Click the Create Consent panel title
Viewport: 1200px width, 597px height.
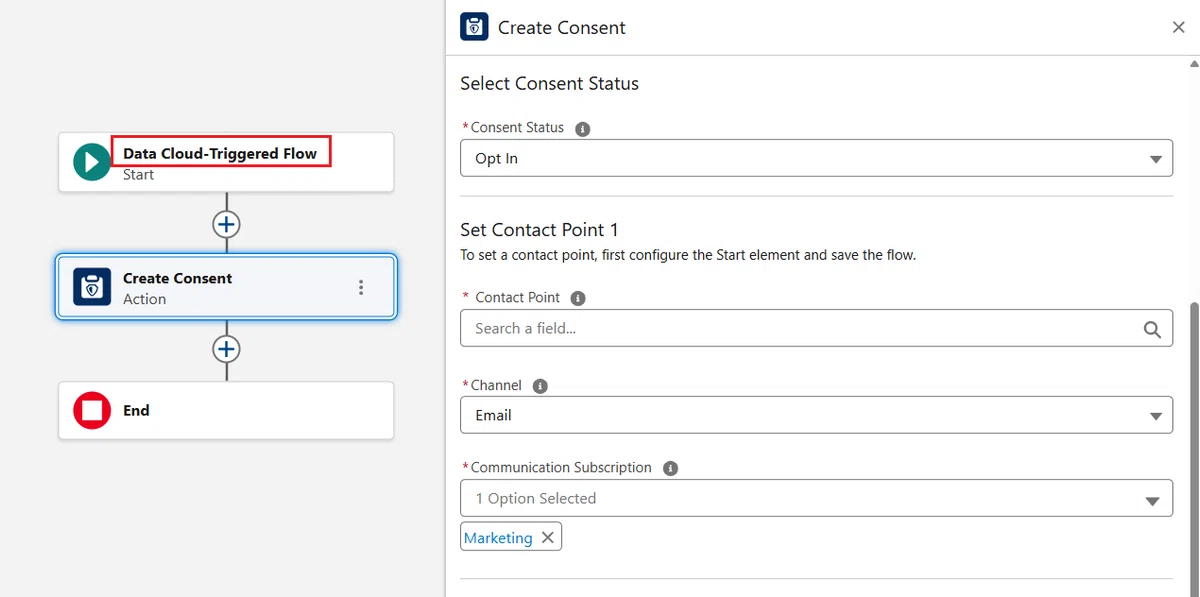point(561,28)
